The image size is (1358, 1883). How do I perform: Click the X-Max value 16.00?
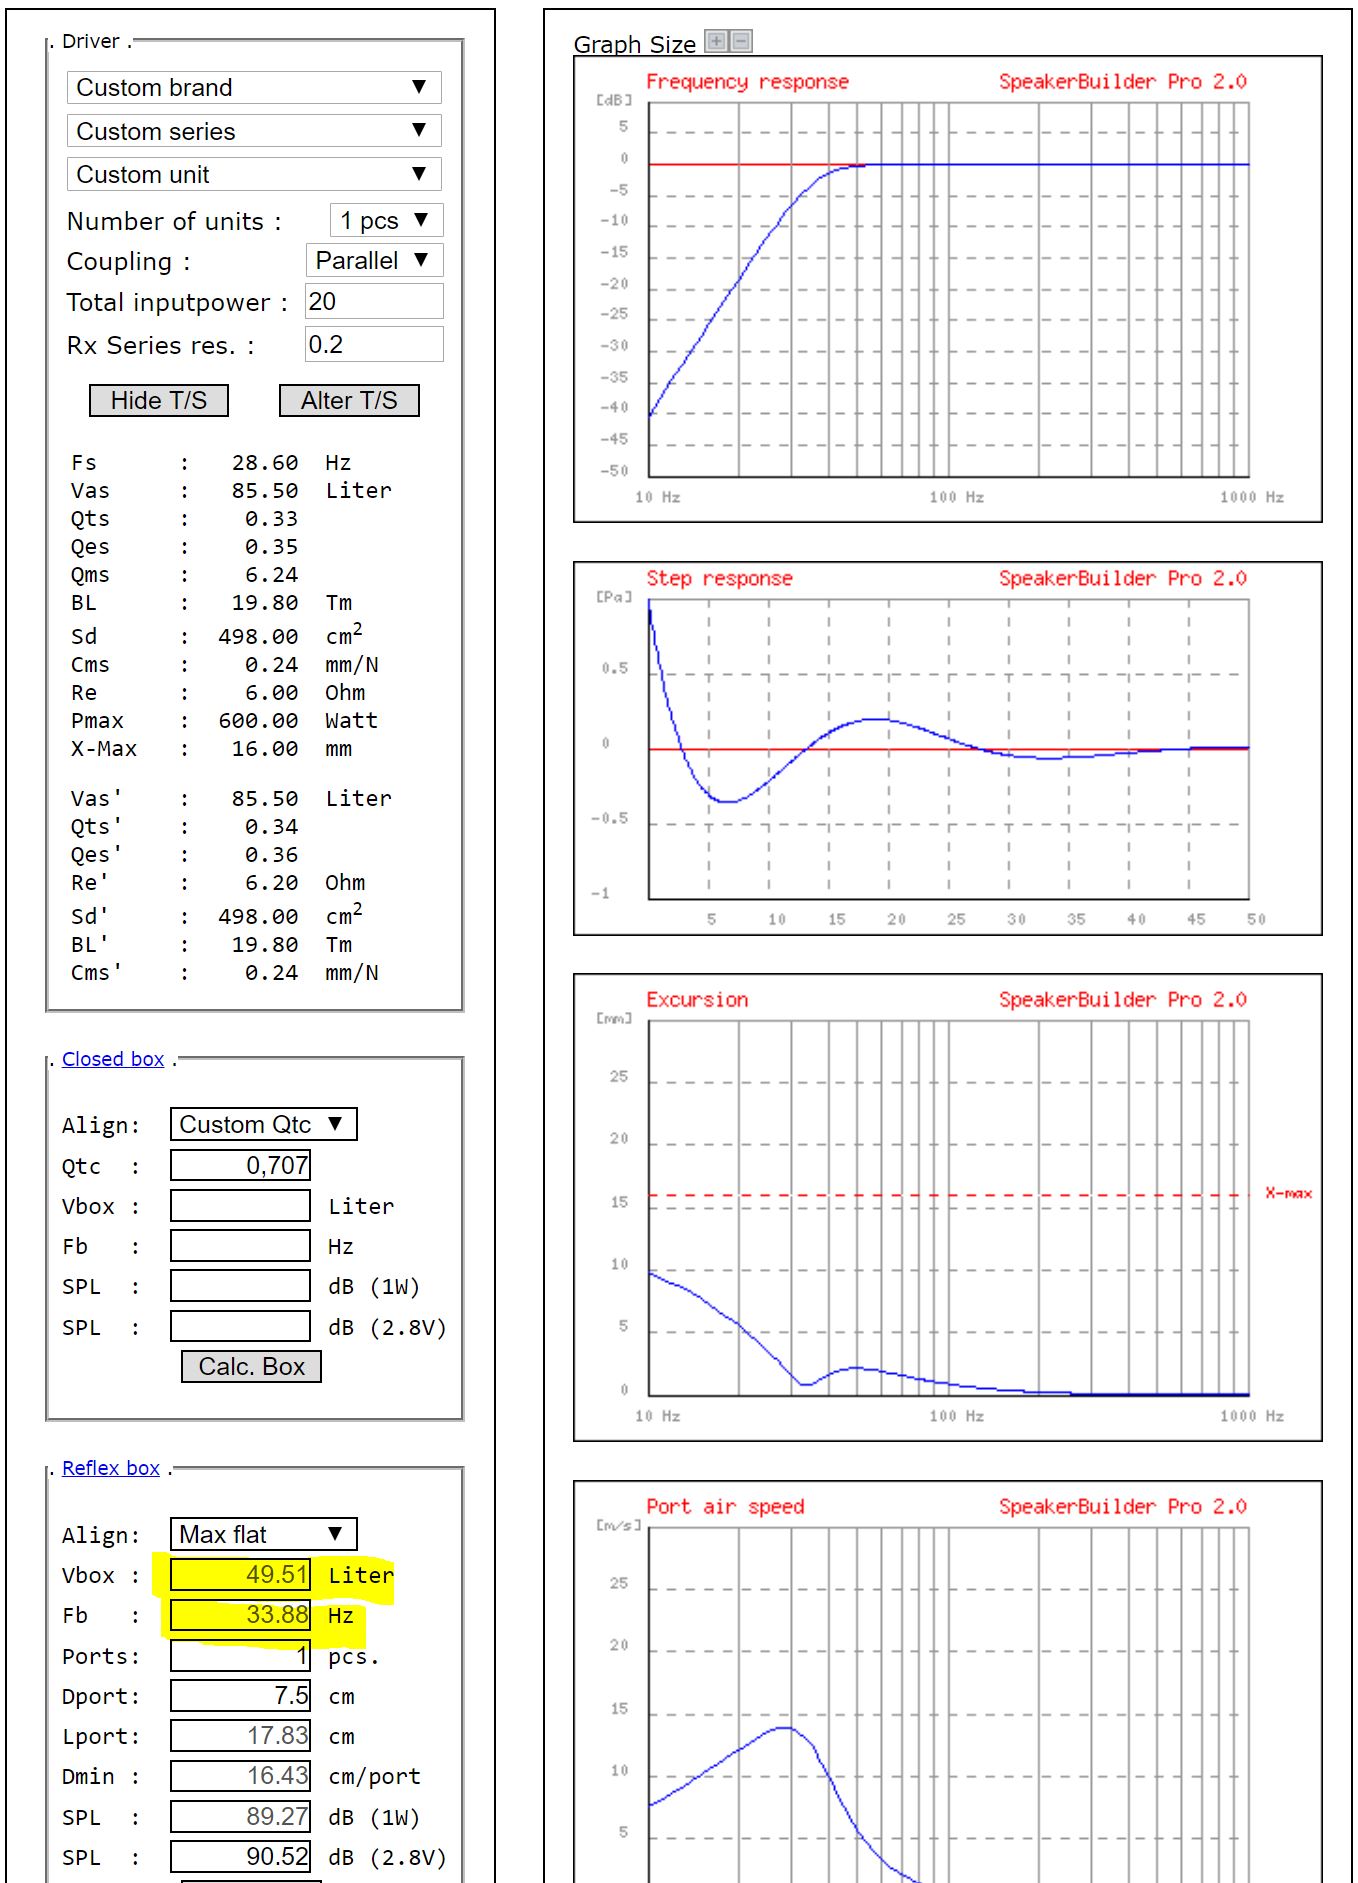(265, 749)
